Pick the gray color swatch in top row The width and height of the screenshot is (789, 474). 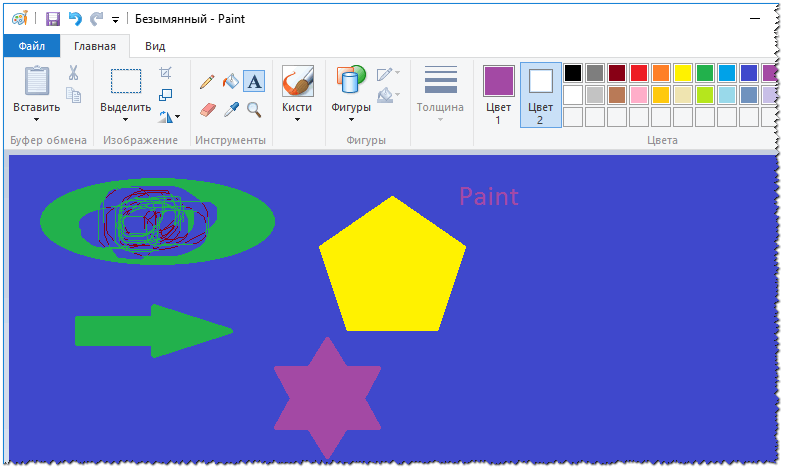tap(595, 73)
